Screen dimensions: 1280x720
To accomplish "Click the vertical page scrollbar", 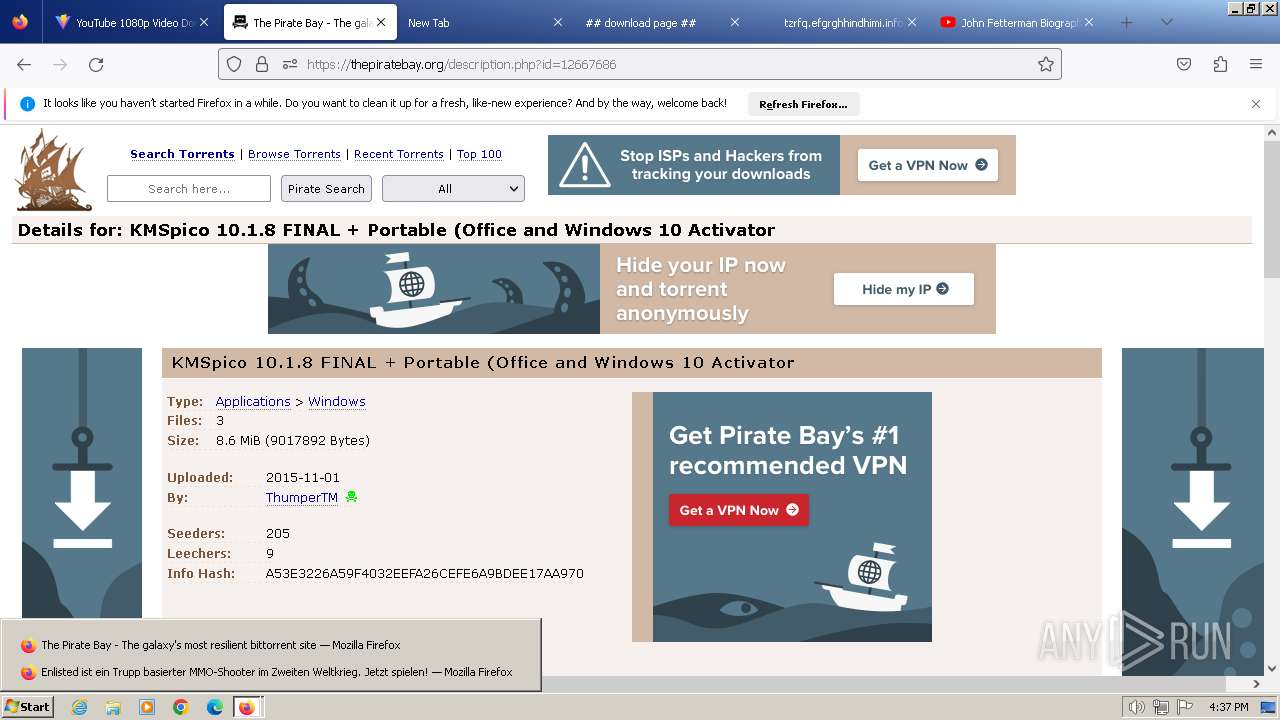I will (x=1272, y=400).
